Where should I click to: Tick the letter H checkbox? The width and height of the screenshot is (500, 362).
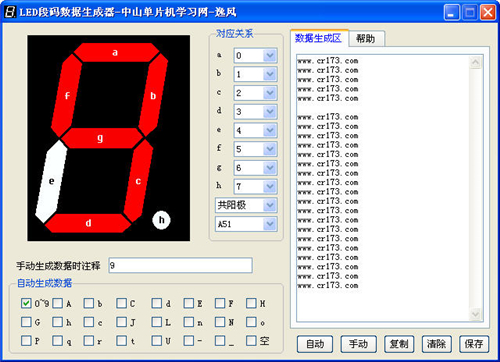[x=251, y=303]
